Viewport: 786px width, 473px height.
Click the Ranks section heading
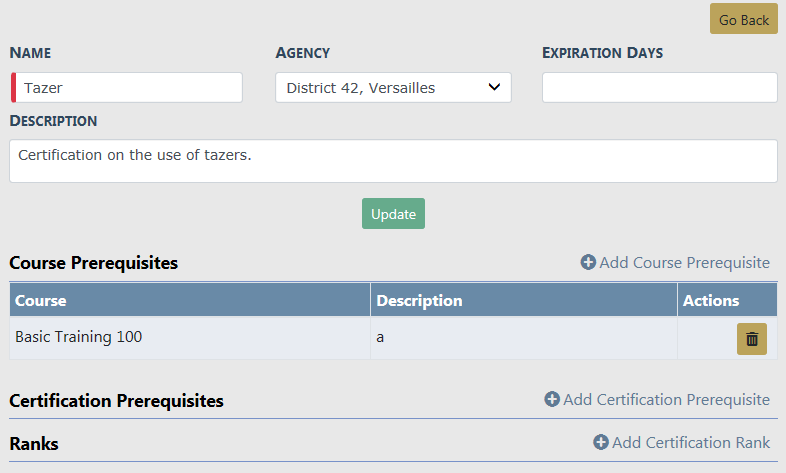coord(34,444)
